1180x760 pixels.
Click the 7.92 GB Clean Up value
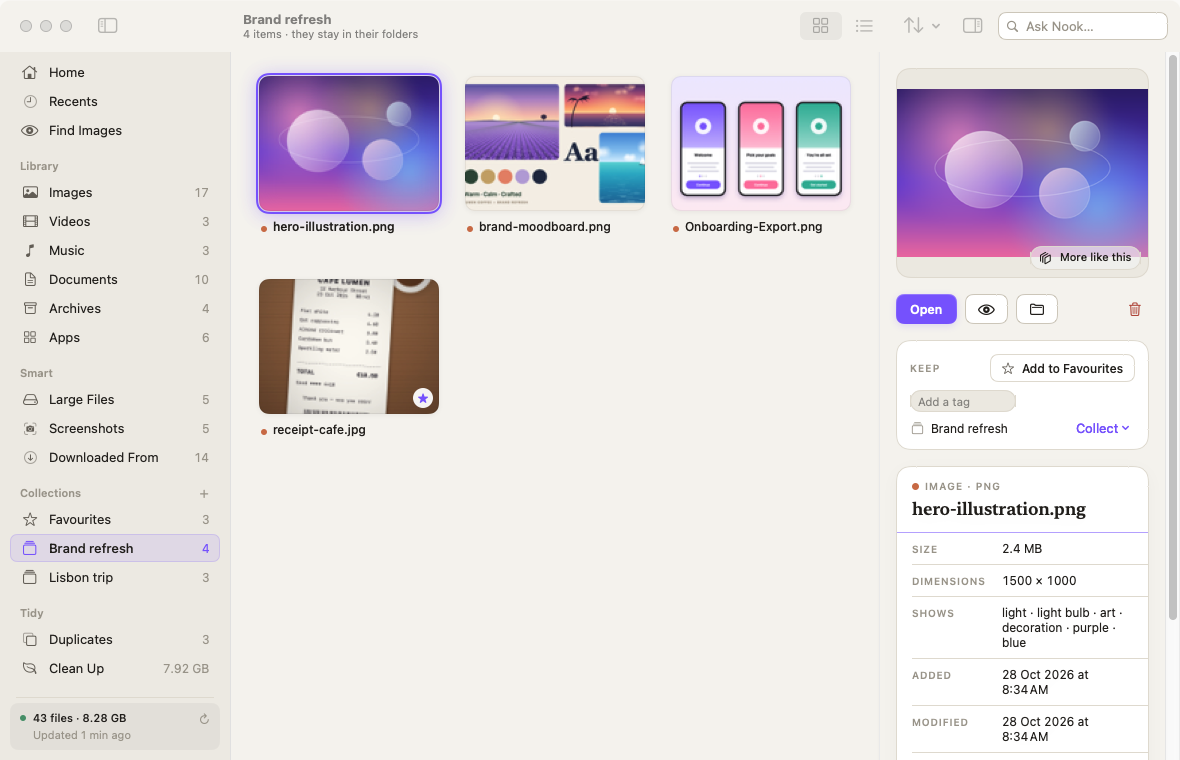click(x=186, y=668)
